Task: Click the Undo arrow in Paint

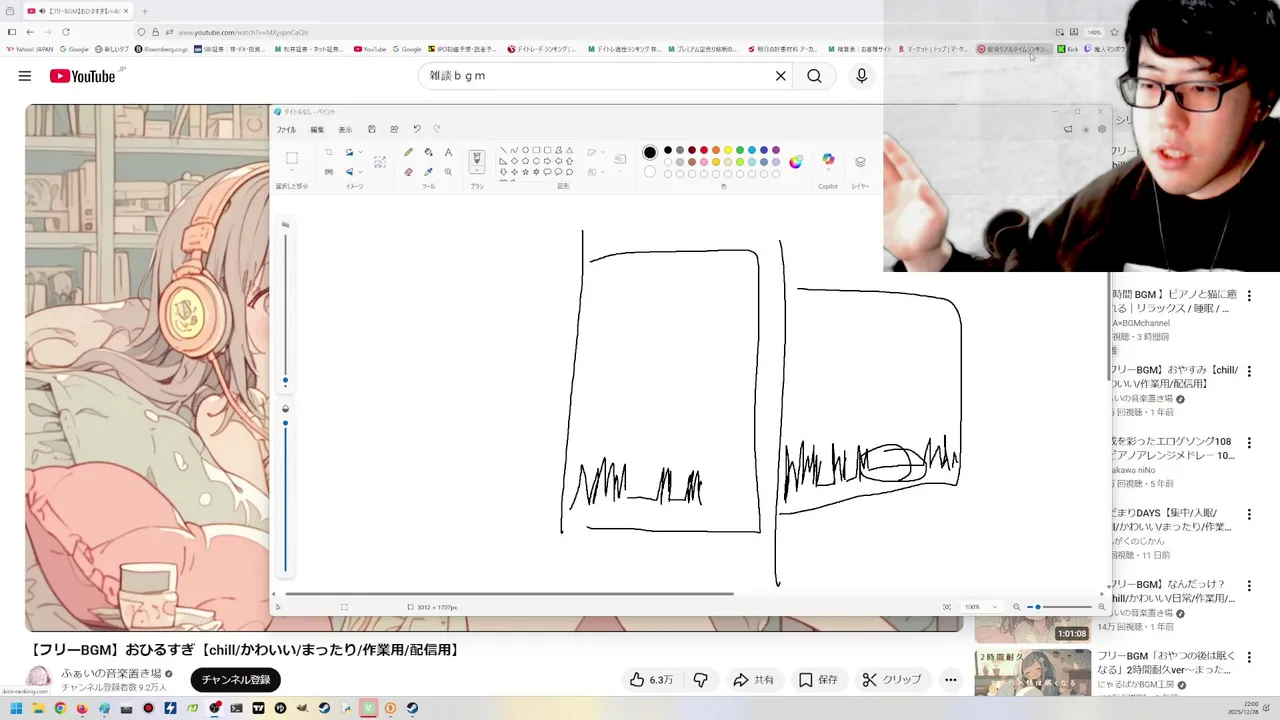Action: click(416, 129)
